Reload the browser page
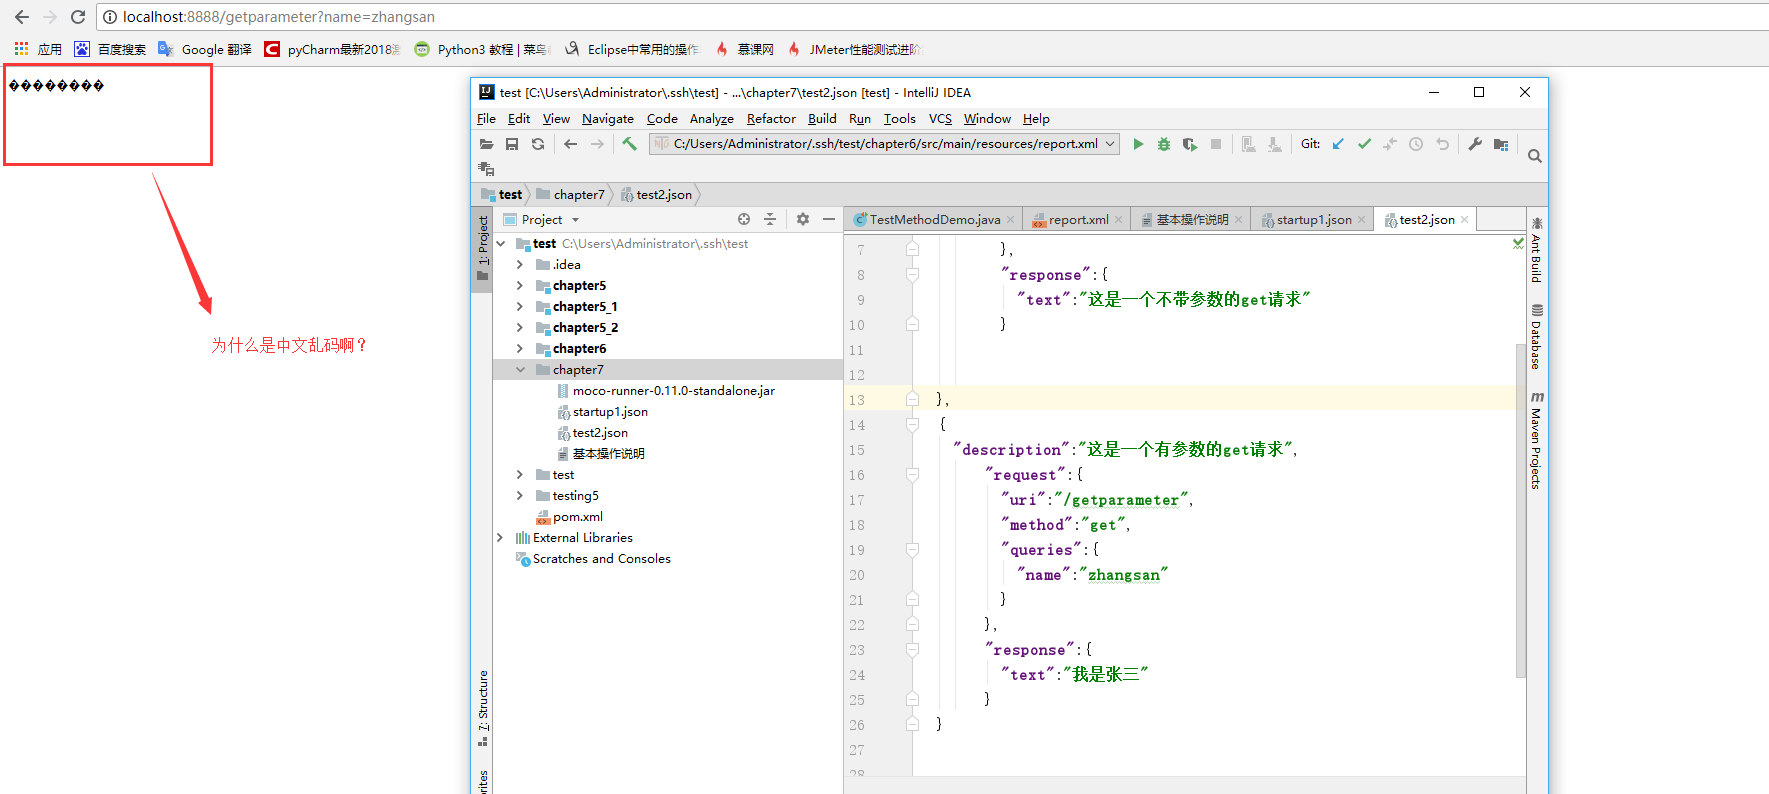 pos(78,17)
